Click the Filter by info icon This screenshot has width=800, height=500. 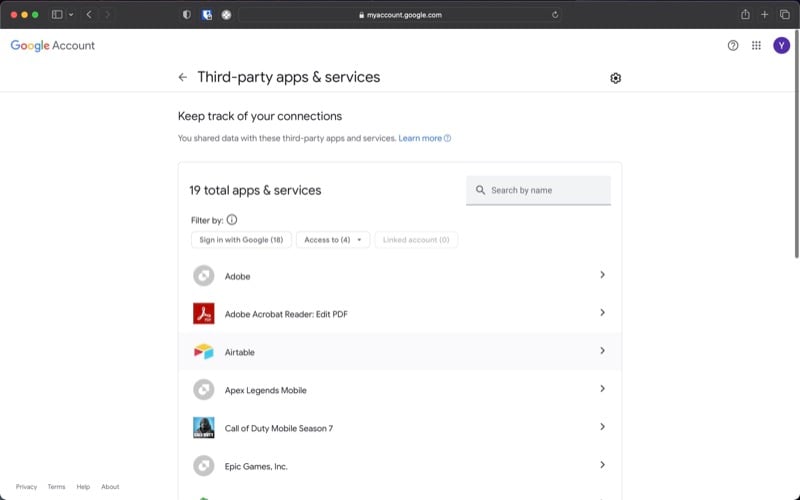[x=232, y=220]
